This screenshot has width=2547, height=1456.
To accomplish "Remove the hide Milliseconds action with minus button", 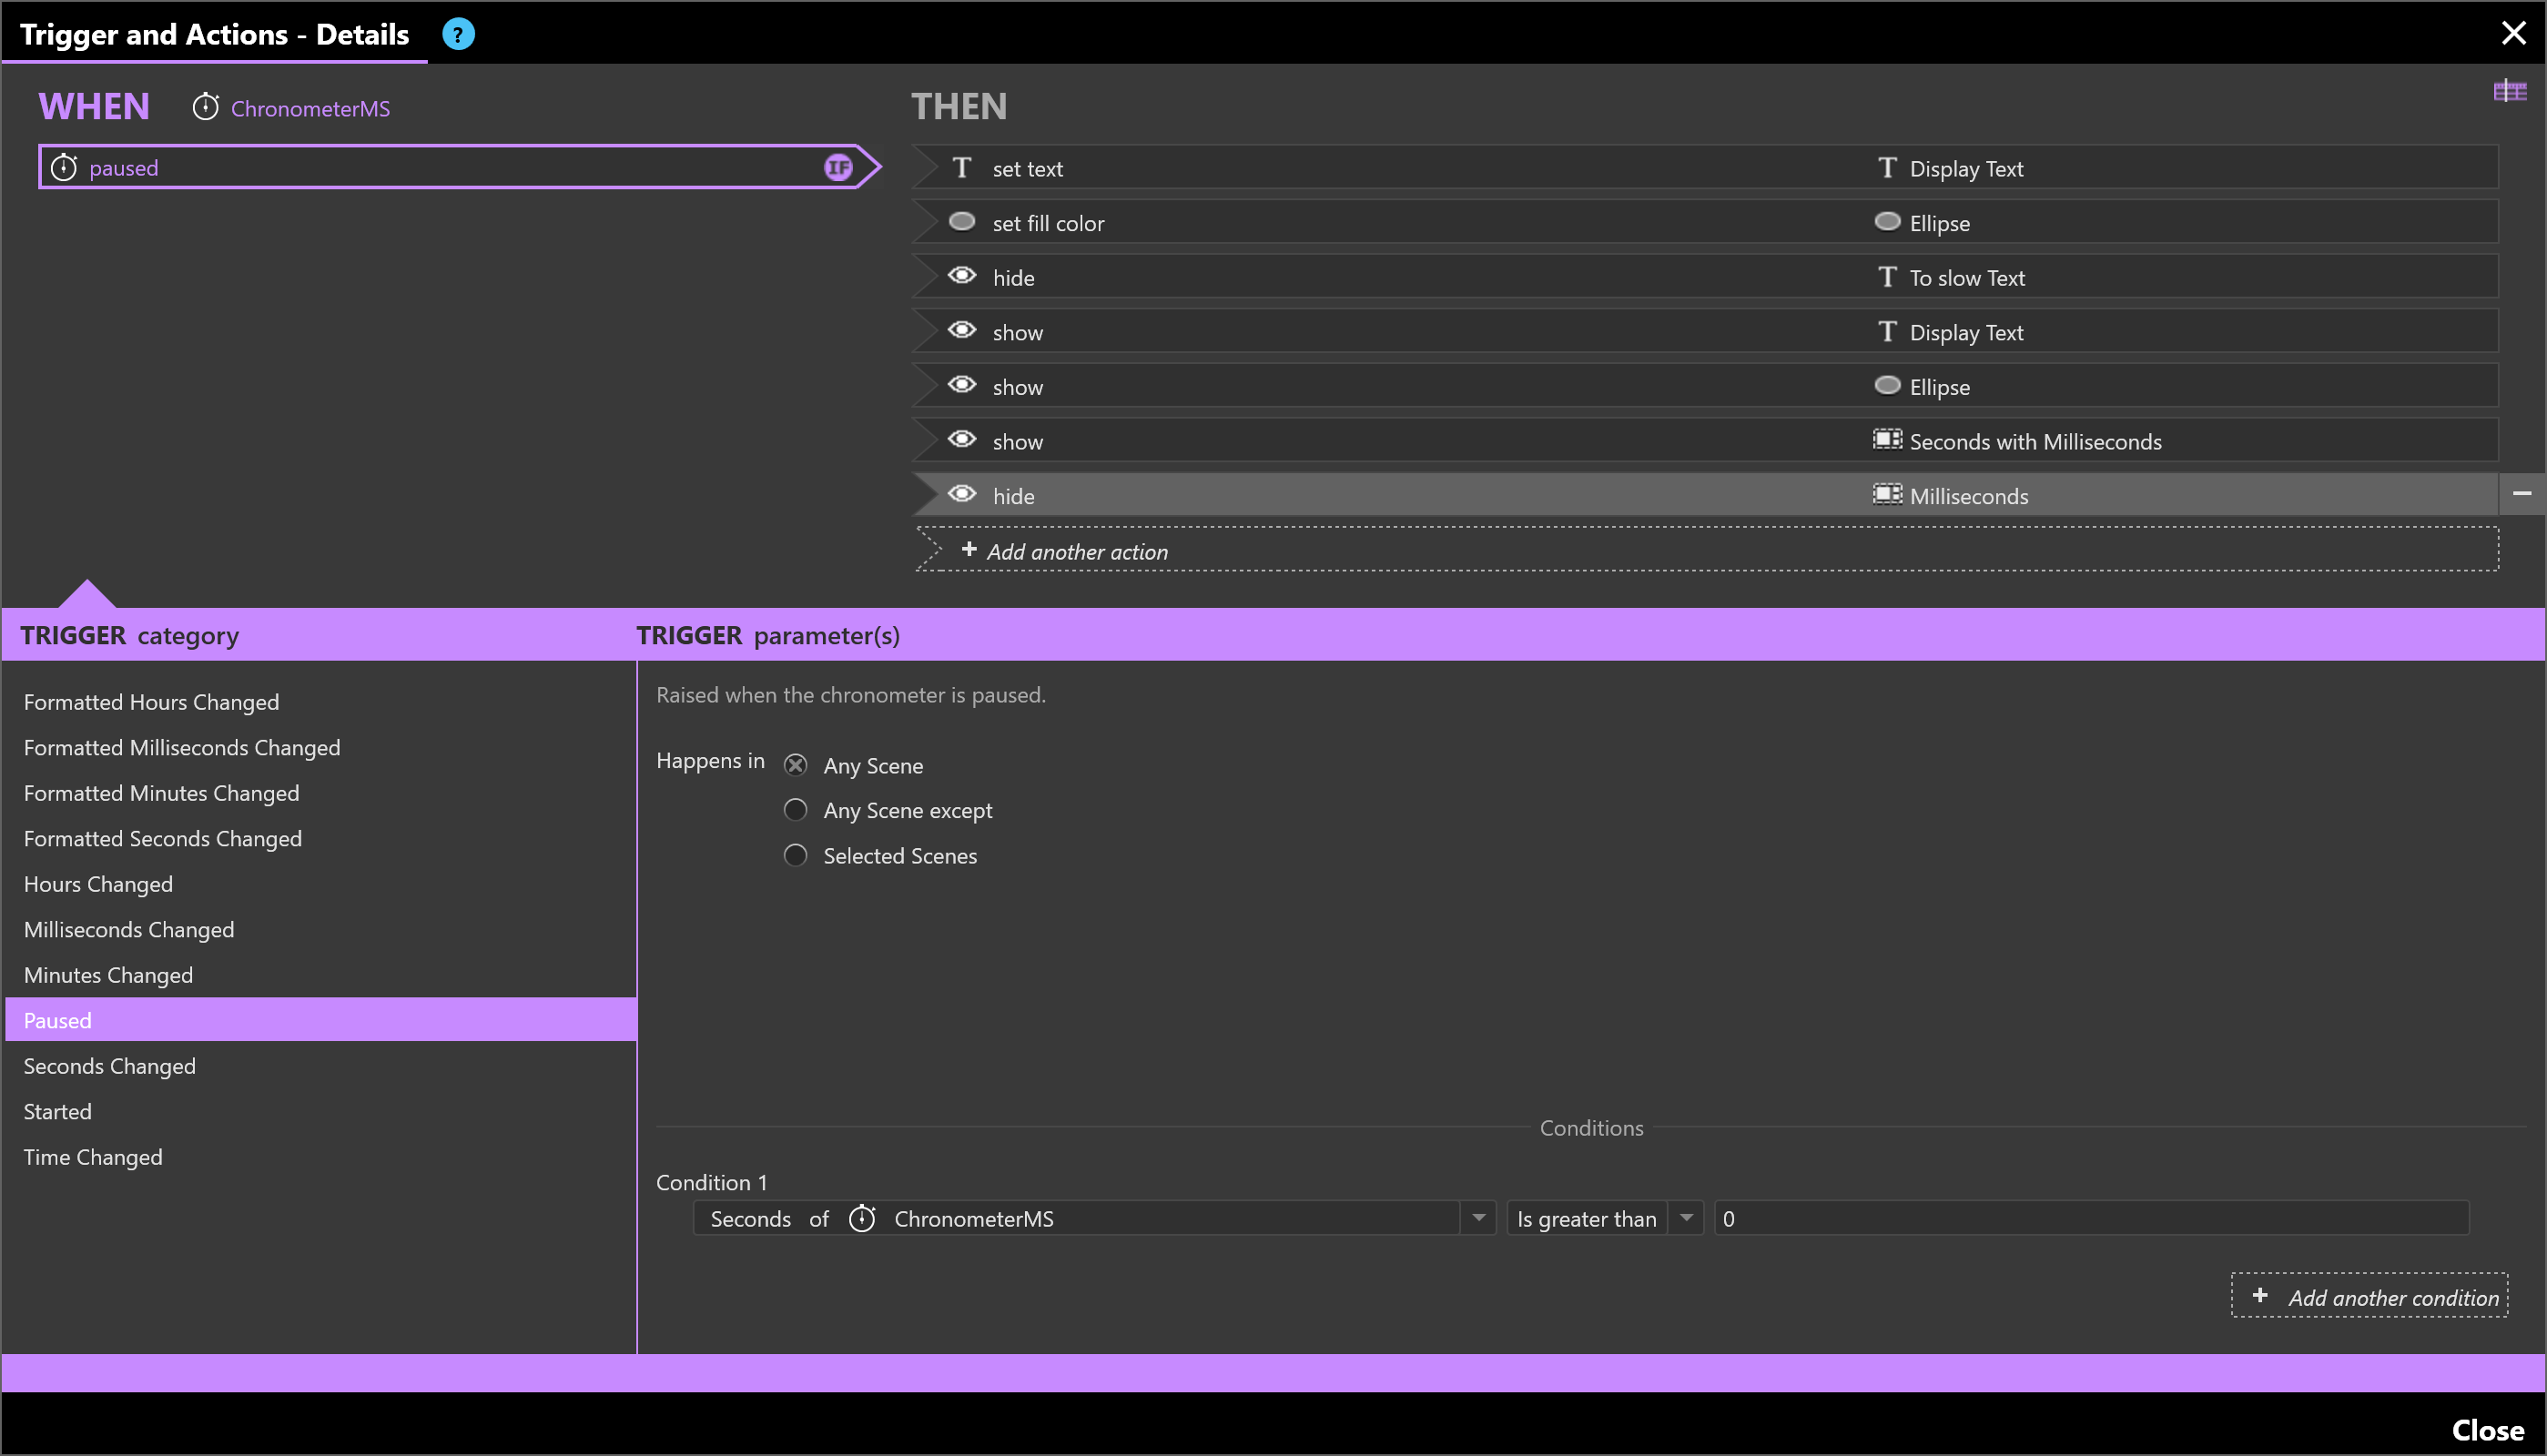I will (2522, 493).
